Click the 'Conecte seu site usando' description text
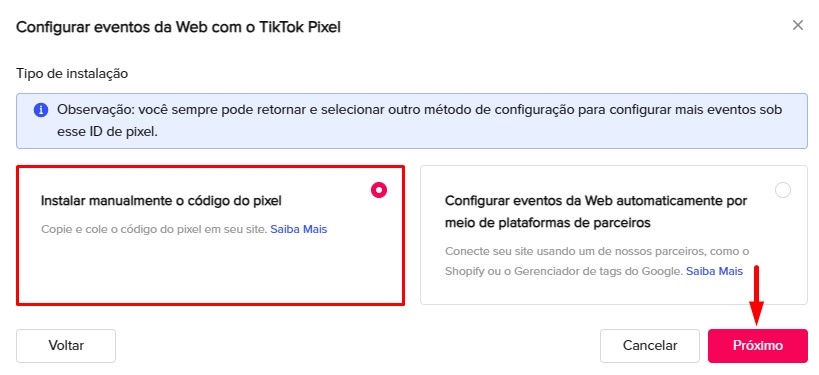The image size is (819, 375). (x=597, y=251)
